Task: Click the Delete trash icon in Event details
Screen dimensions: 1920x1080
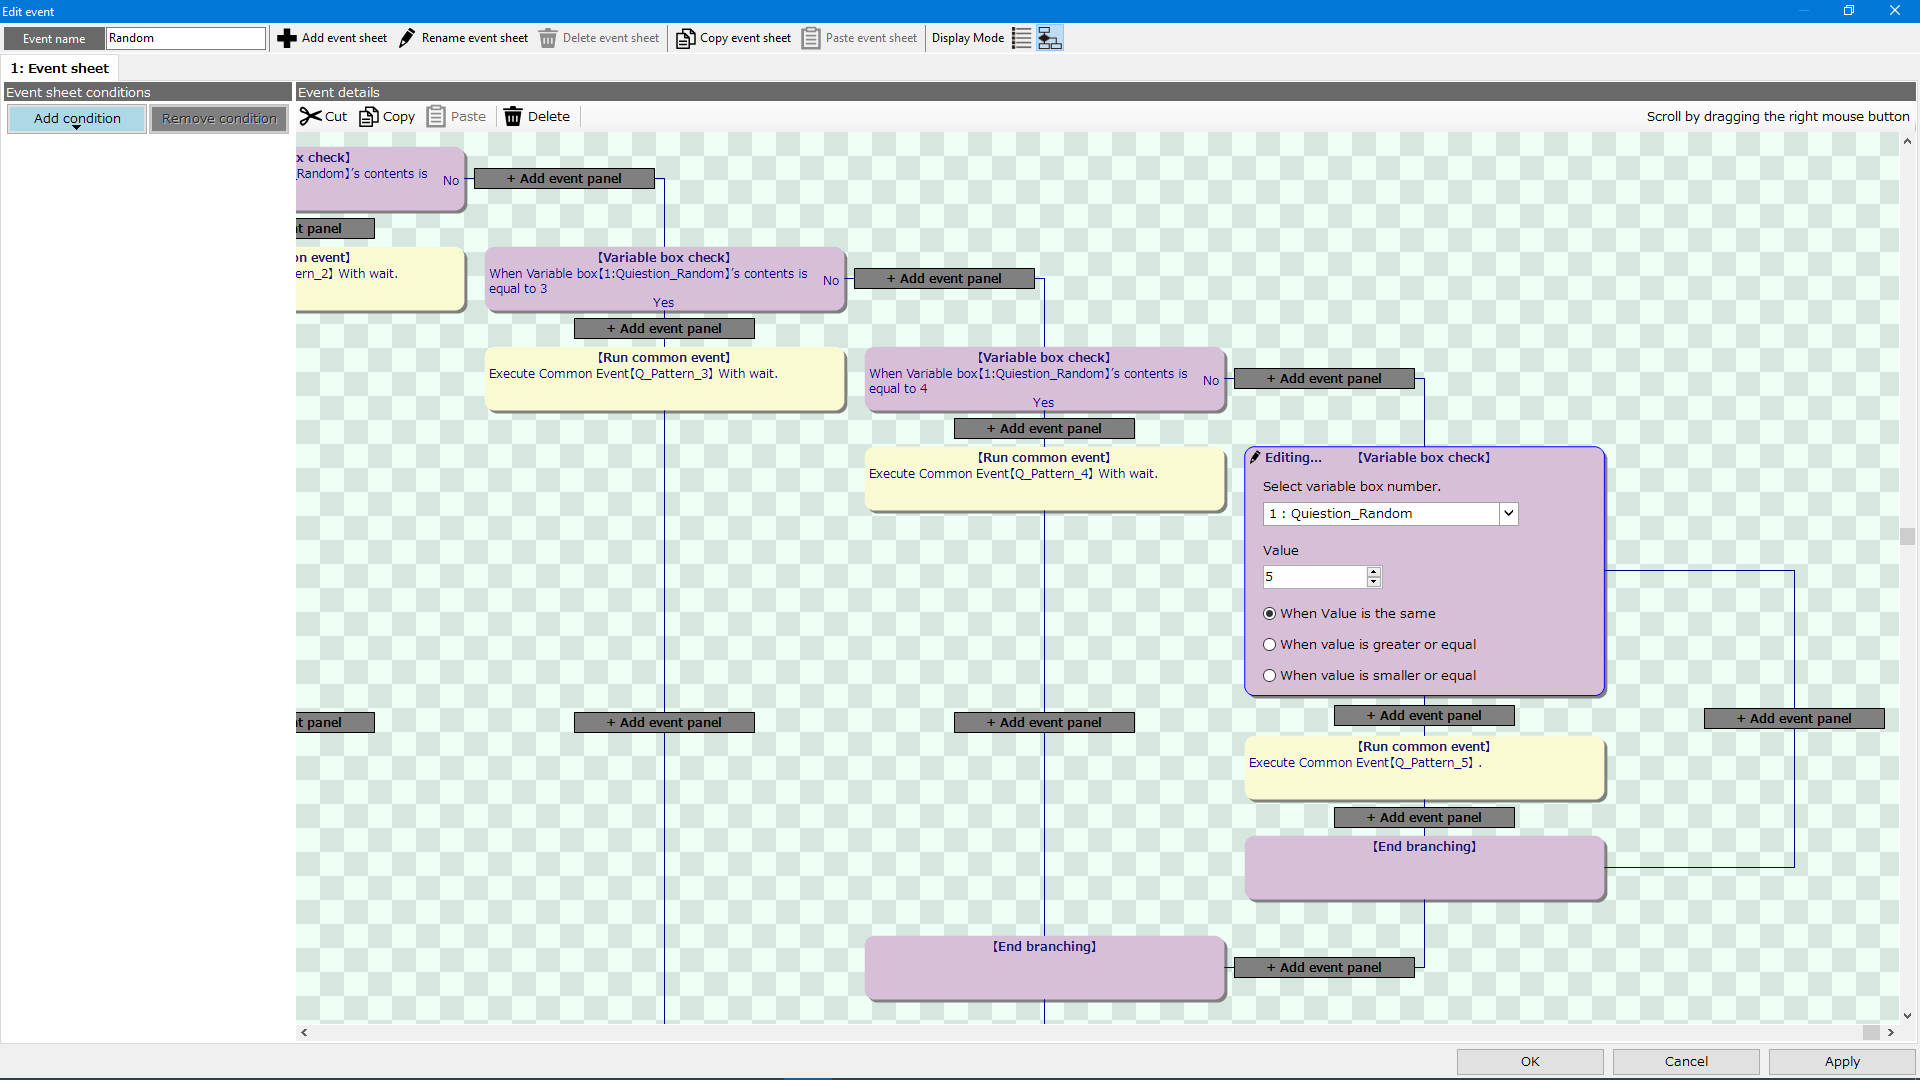Action: pos(513,117)
